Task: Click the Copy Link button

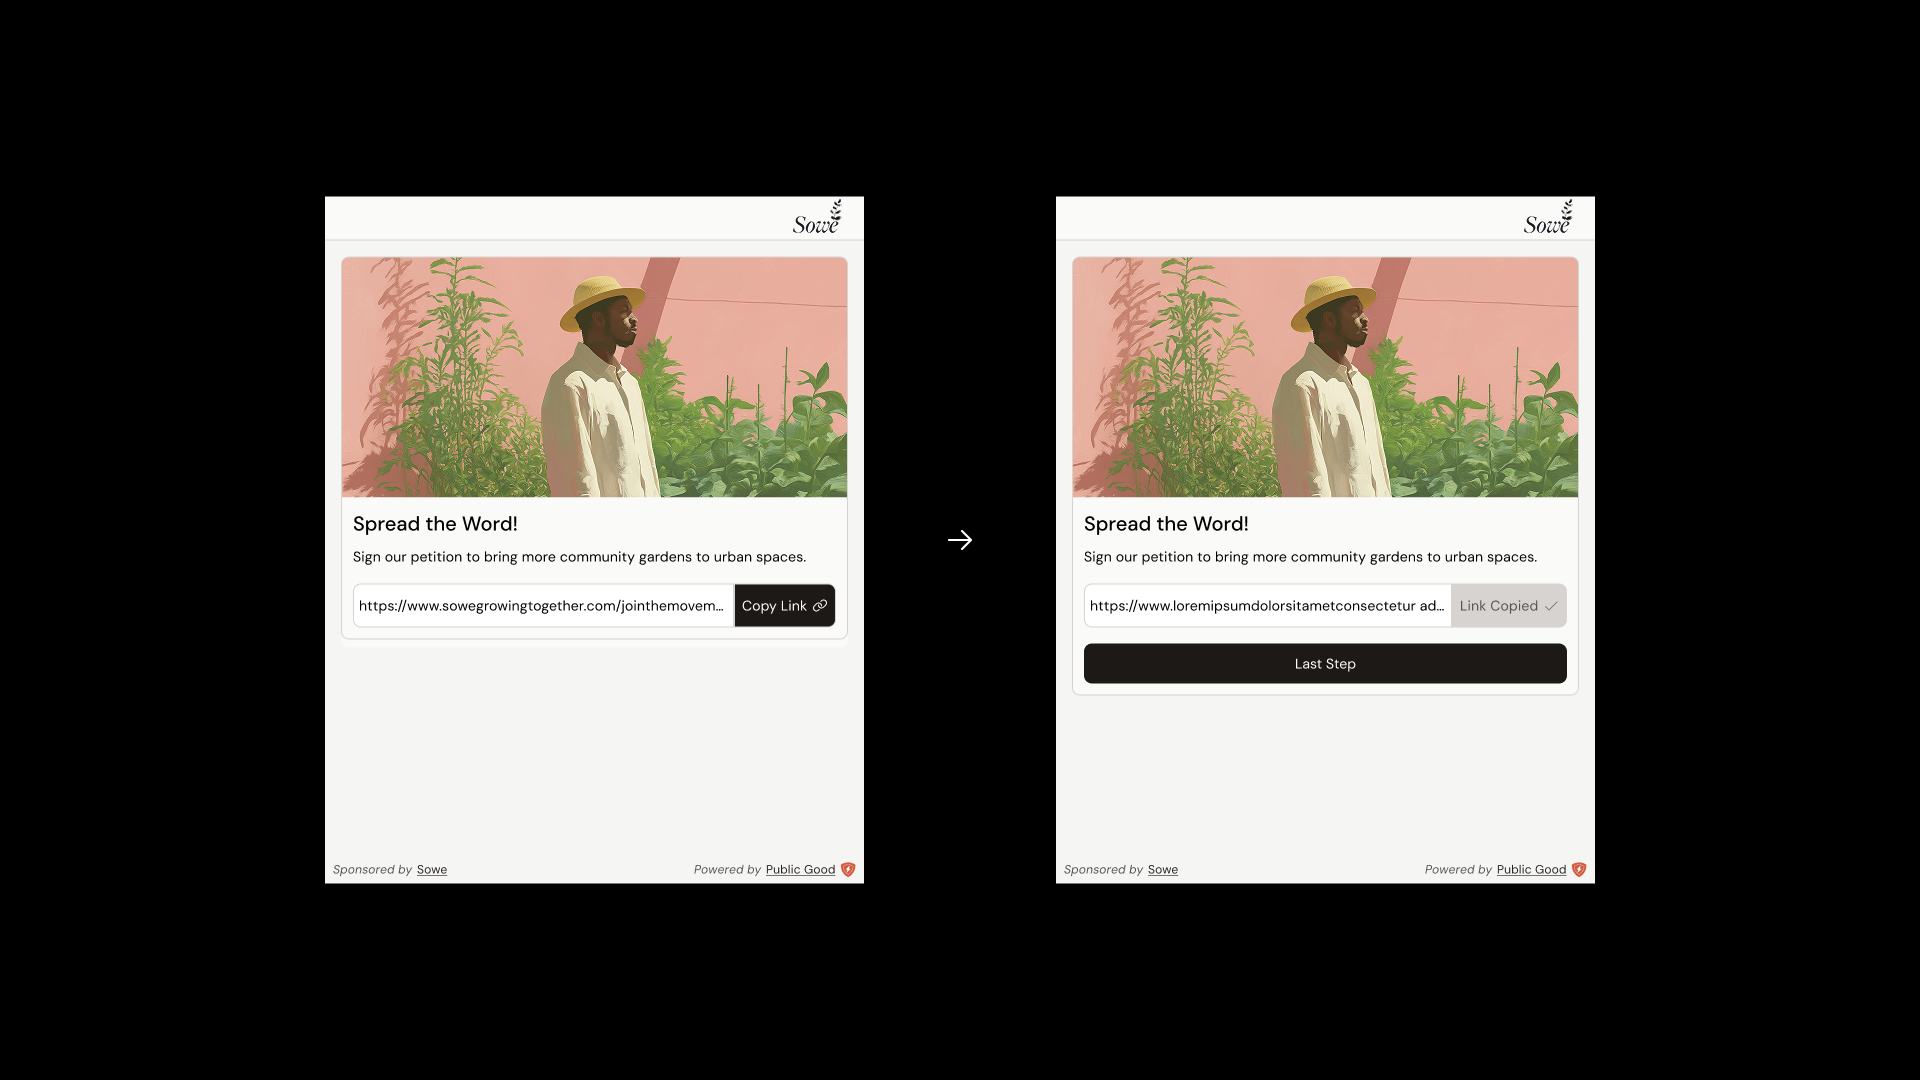Action: [x=785, y=606]
